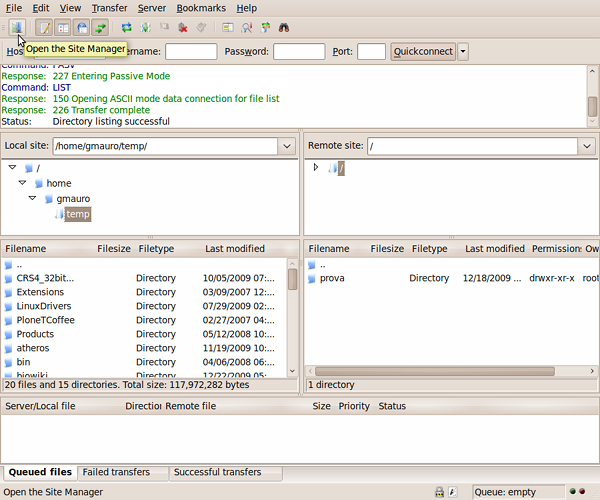Expand remote root '/' tree node
Viewport: 600px width, 500px height.
tap(316, 167)
